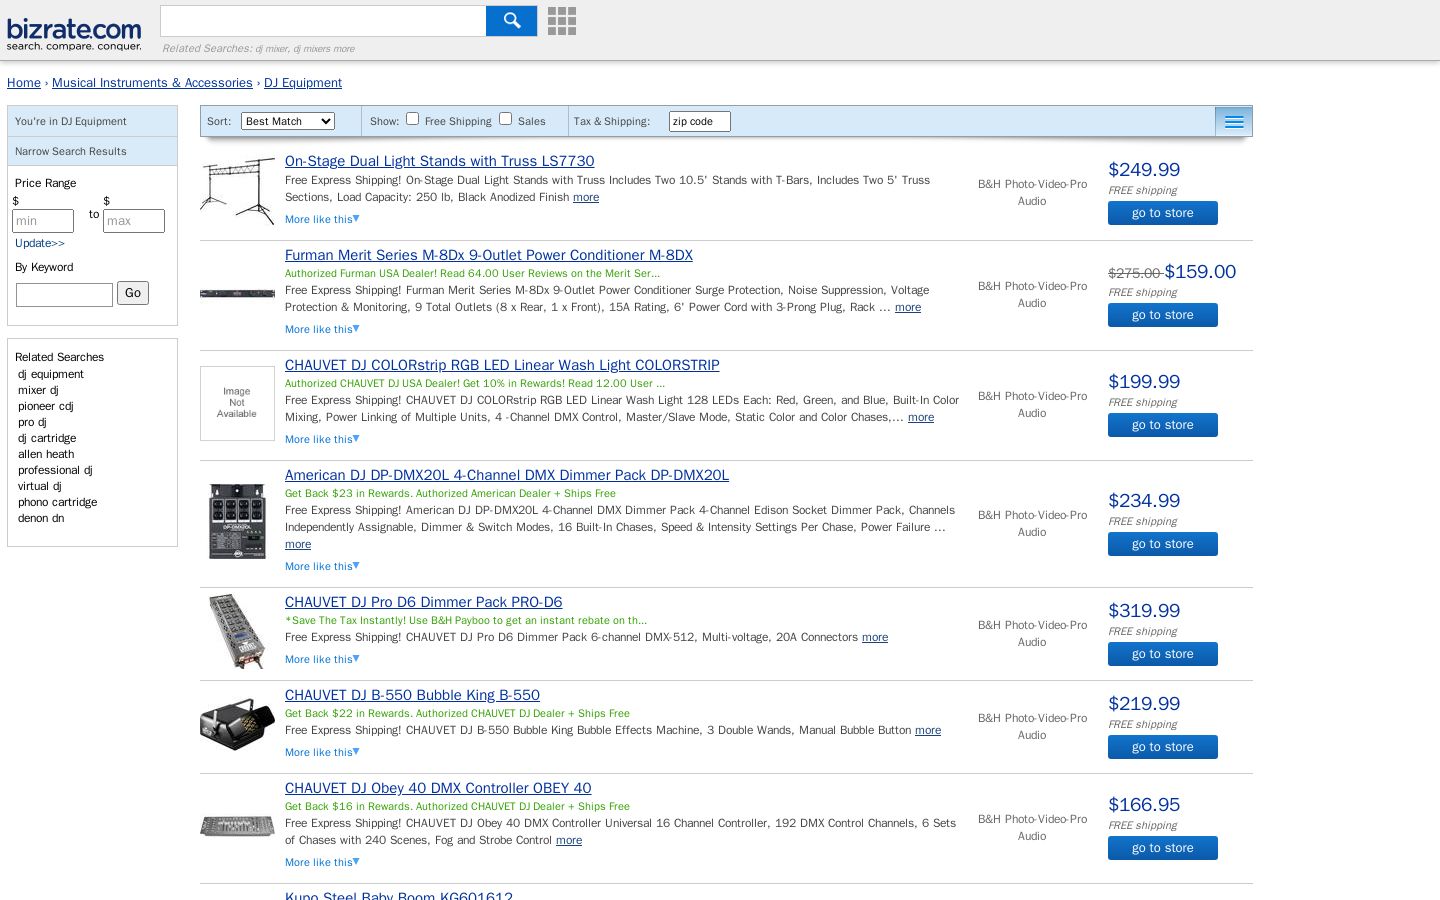Open the categories grid icon
Screen dimensions: 1440x900
tap(562, 21)
